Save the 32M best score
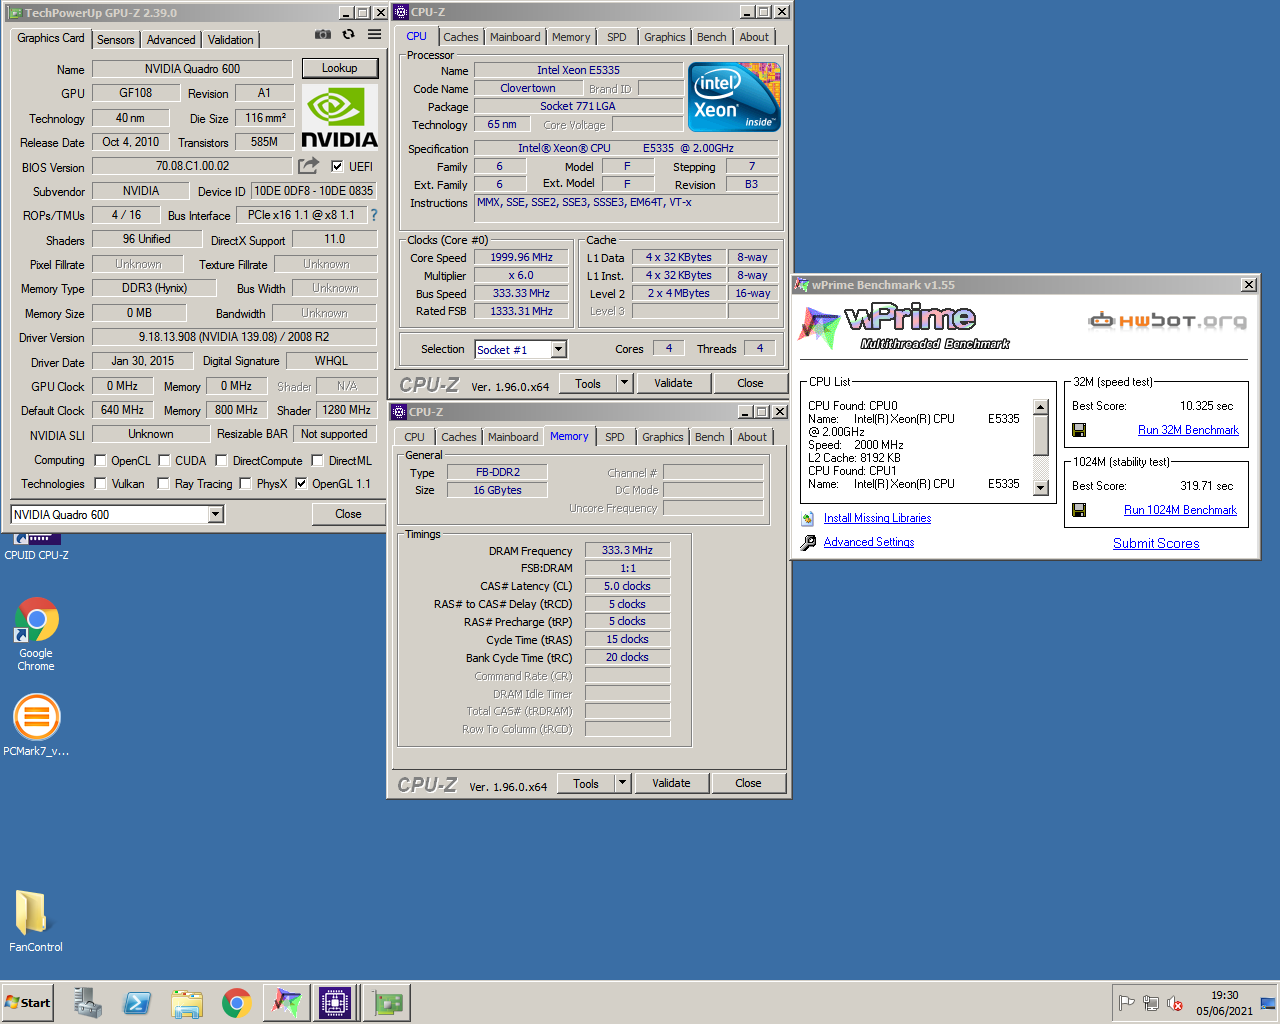1280x1024 pixels. (1079, 430)
